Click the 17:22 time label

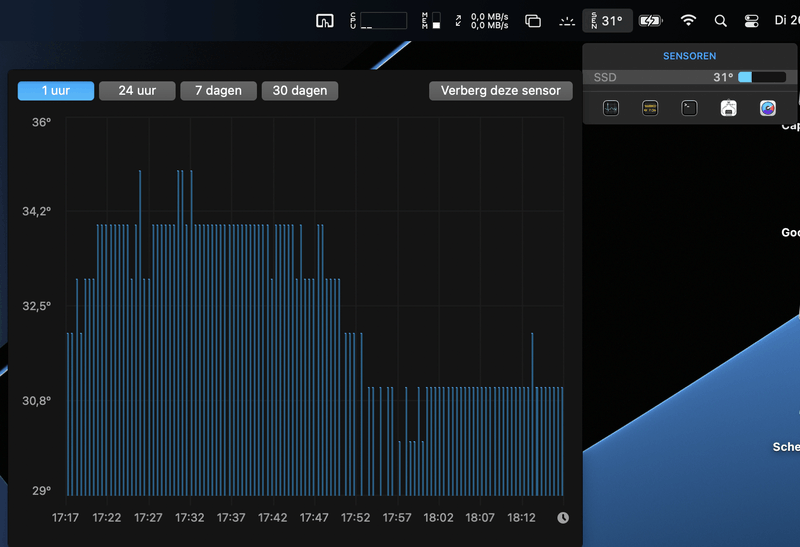(107, 518)
